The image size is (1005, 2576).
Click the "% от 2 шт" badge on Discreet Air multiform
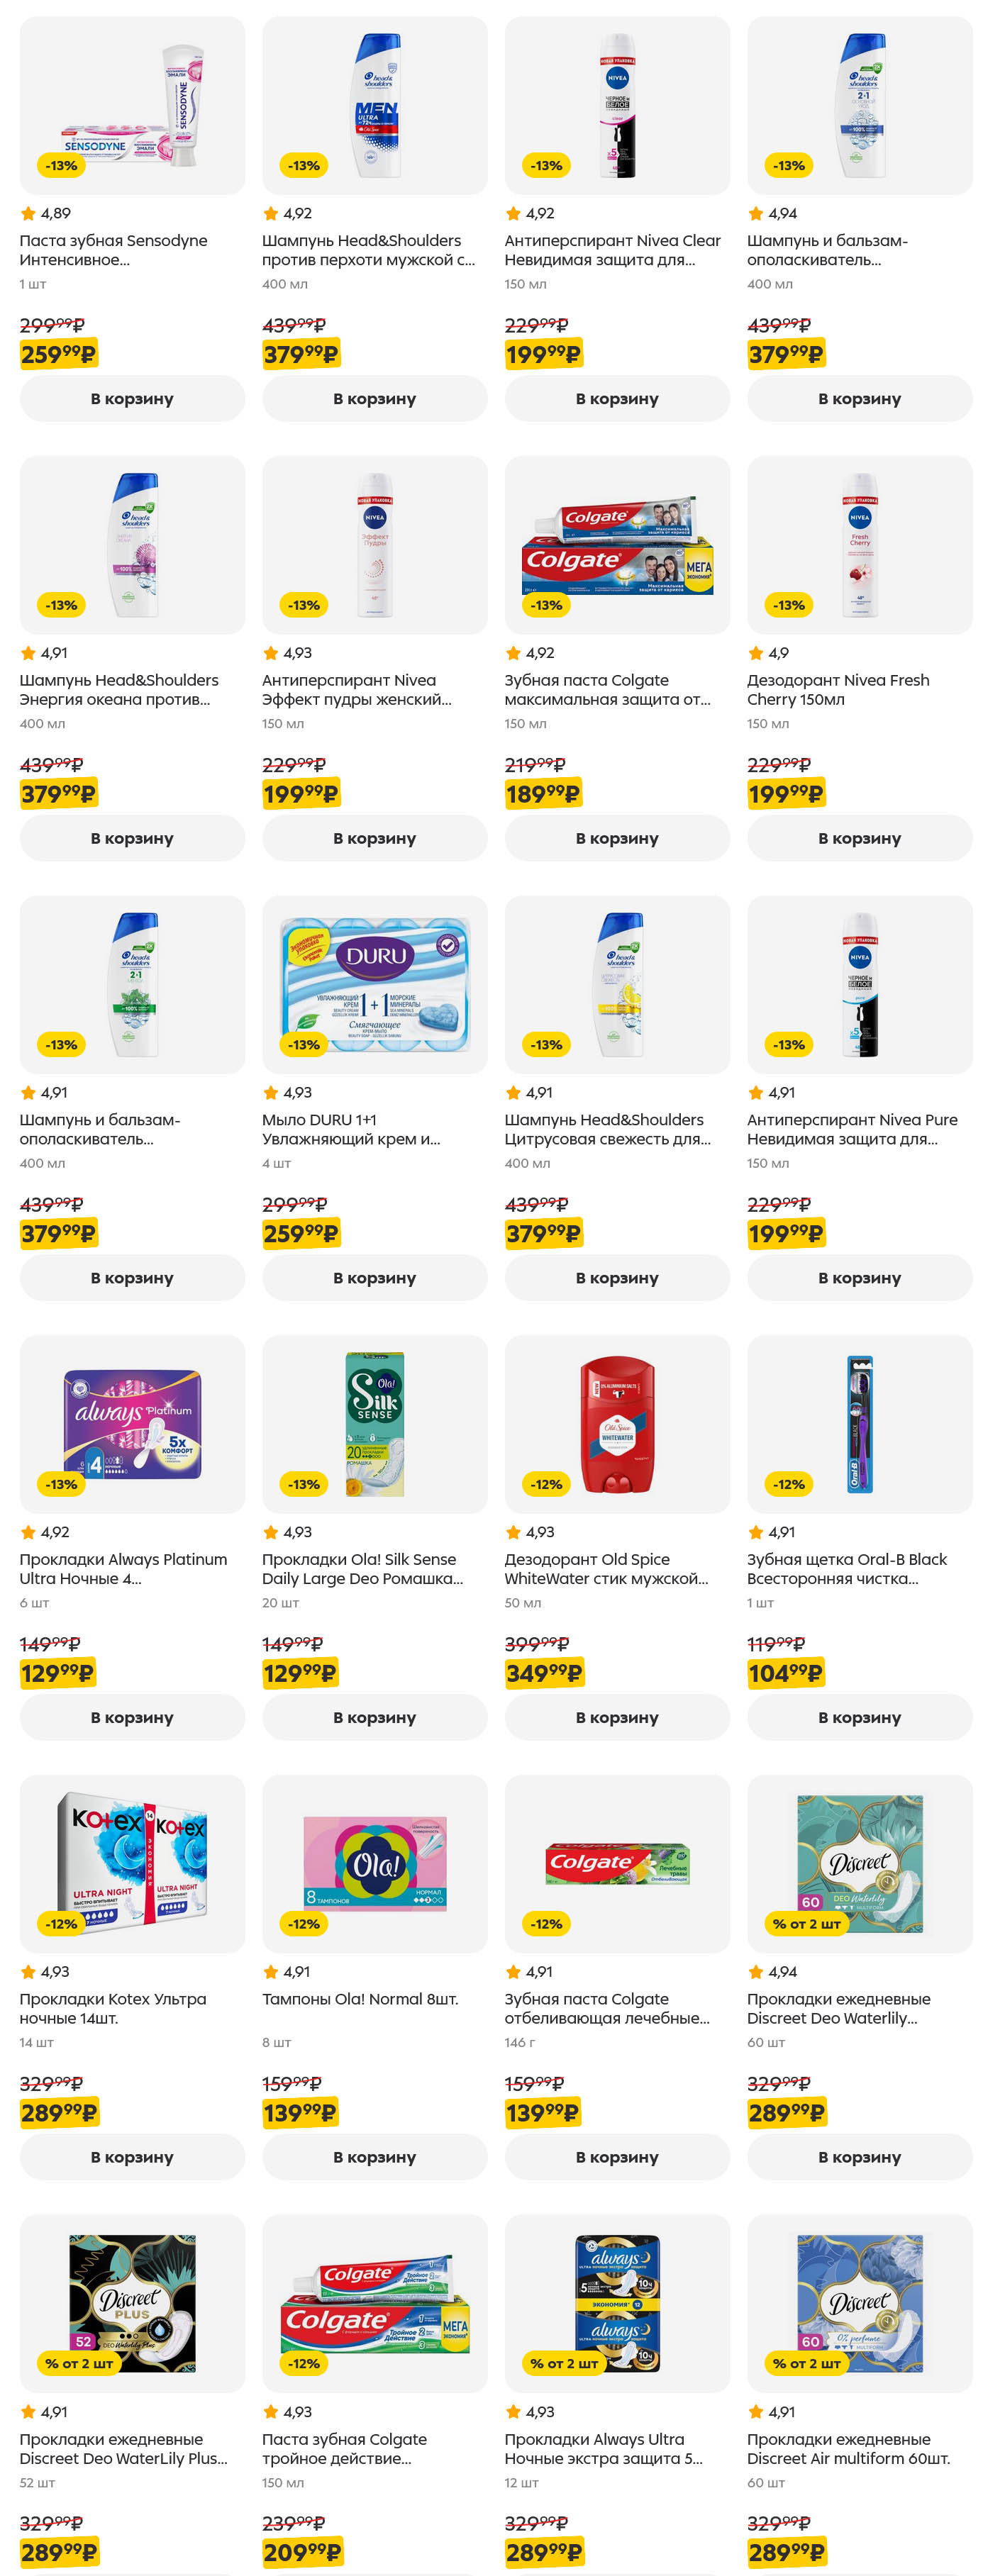(x=807, y=2364)
